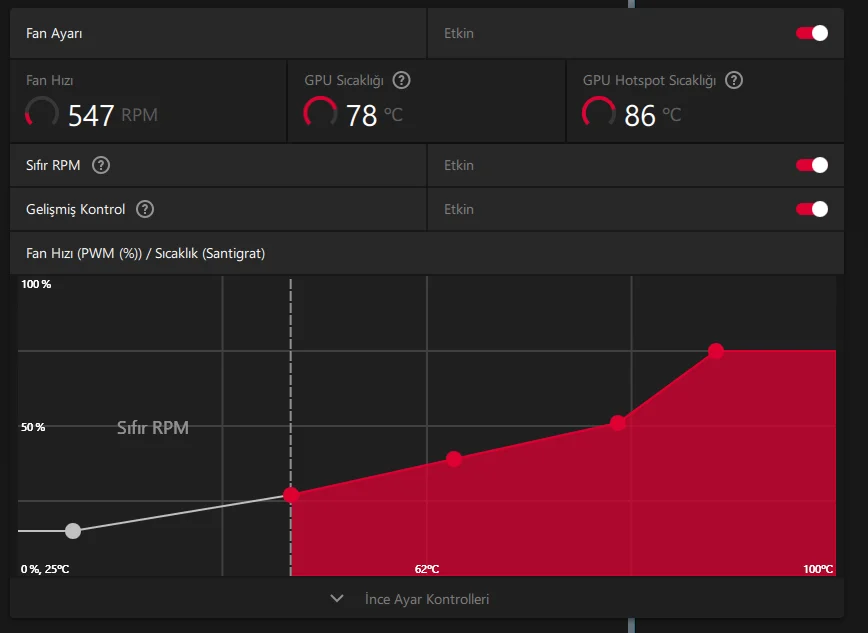The height and width of the screenshot is (633, 868).
Task: Show help for Gelişmiş Kontrol
Action: point(145,209)
